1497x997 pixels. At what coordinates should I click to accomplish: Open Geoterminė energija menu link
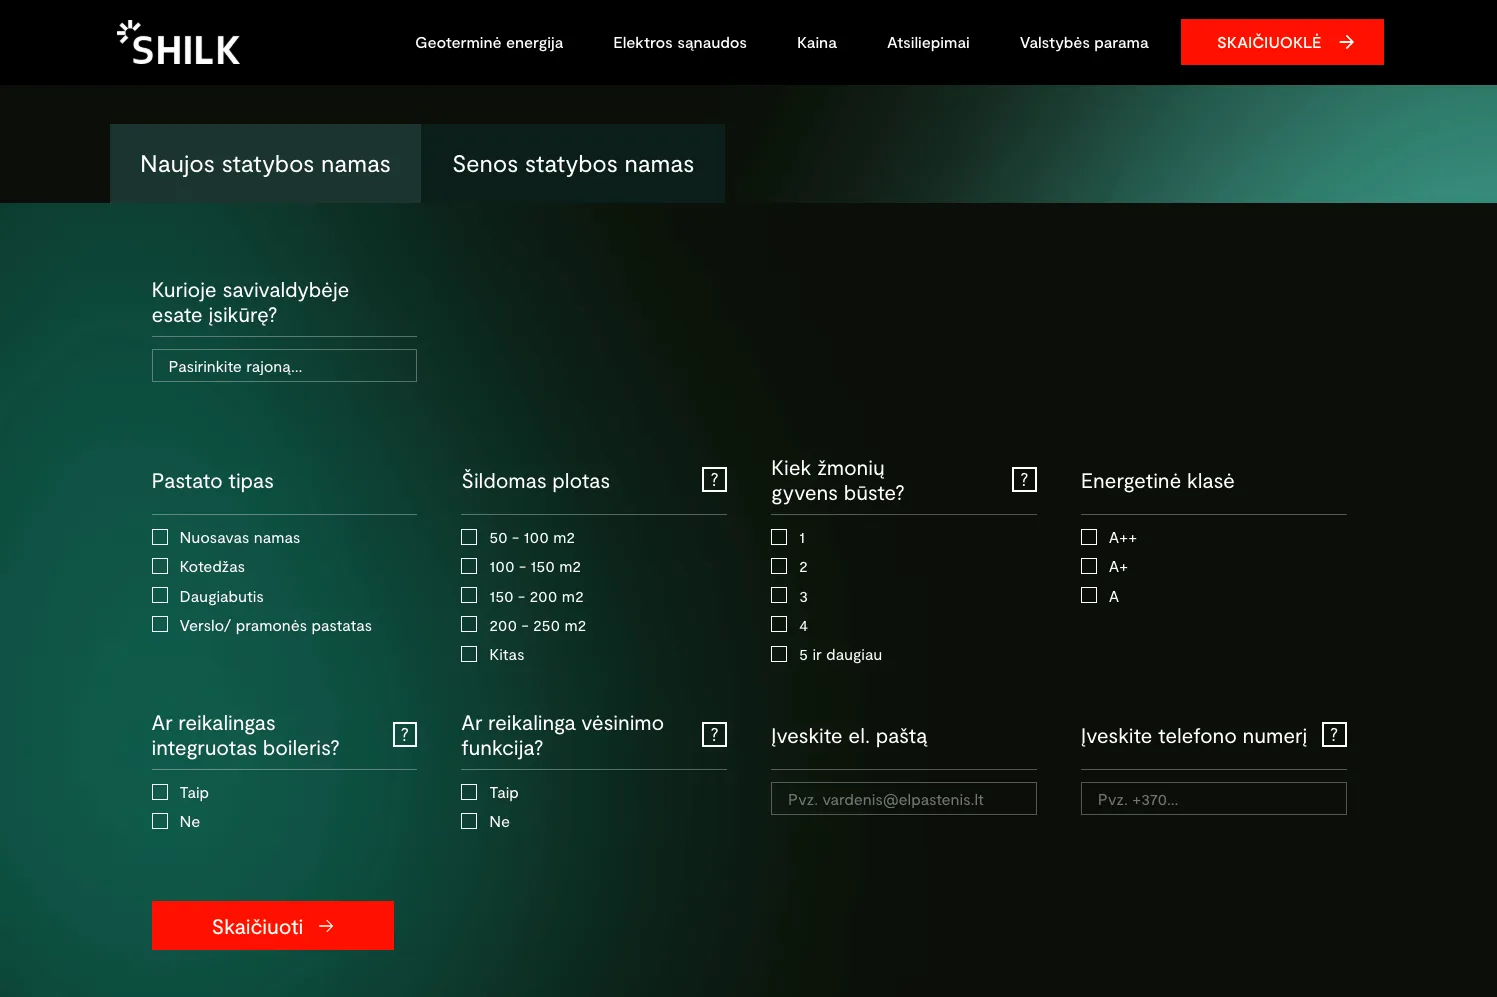(489, 43)
